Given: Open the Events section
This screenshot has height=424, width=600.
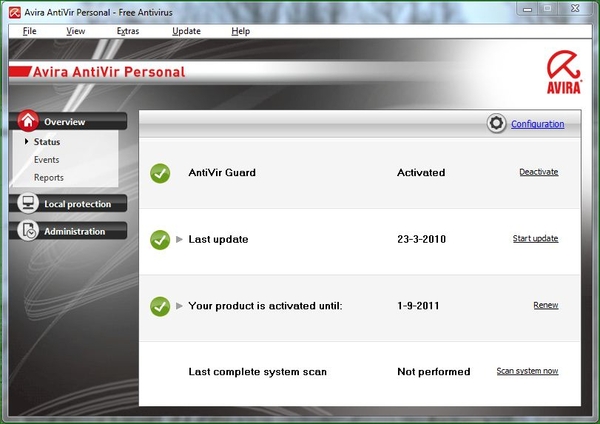Looking at the screenshot, I should coord(46,160).
